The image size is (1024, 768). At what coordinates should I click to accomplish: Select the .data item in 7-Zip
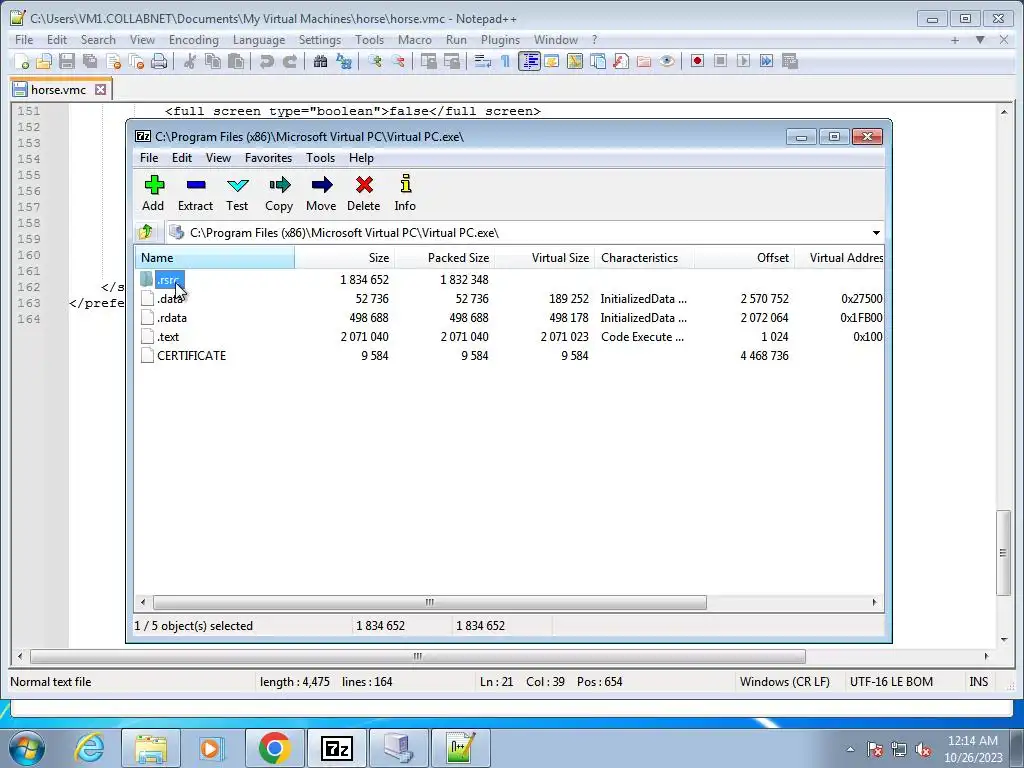(170, 298)
